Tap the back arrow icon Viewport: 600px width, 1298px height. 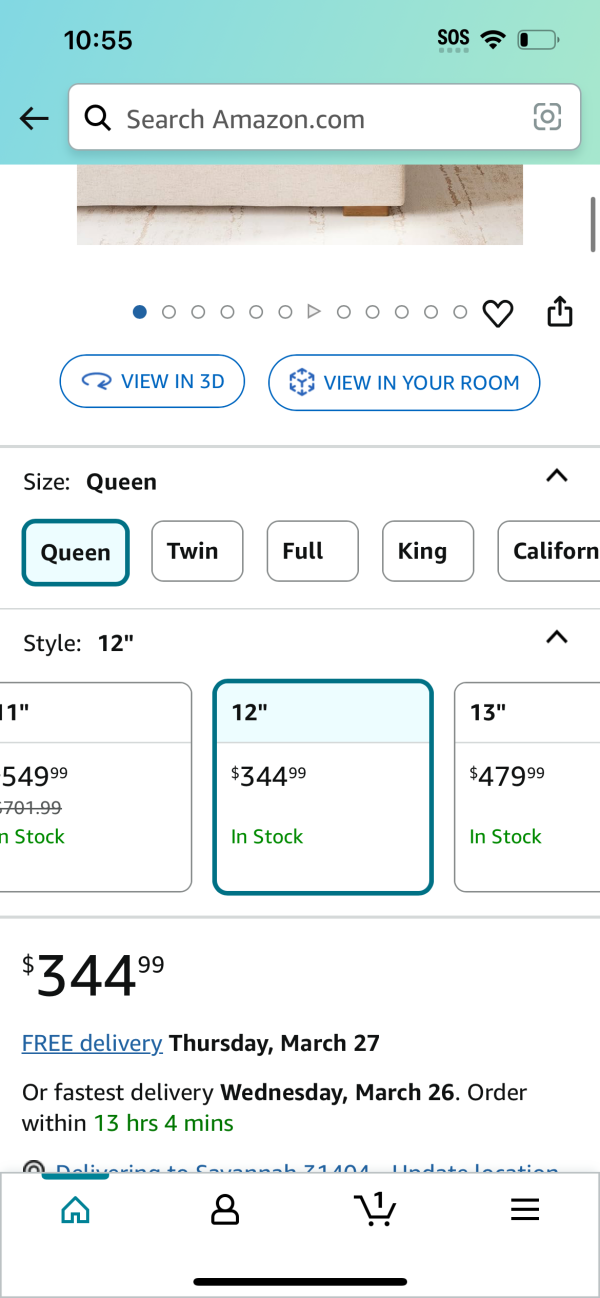34,119
